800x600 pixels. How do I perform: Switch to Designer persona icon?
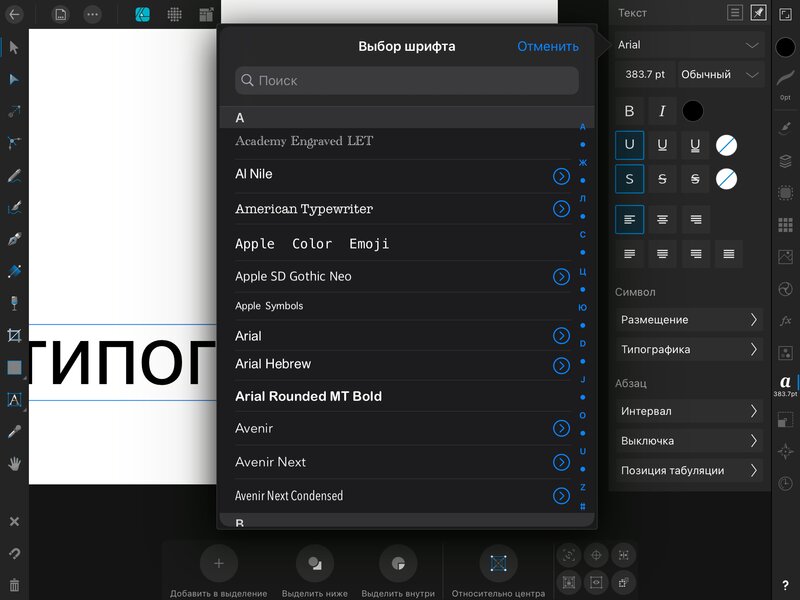142,14
